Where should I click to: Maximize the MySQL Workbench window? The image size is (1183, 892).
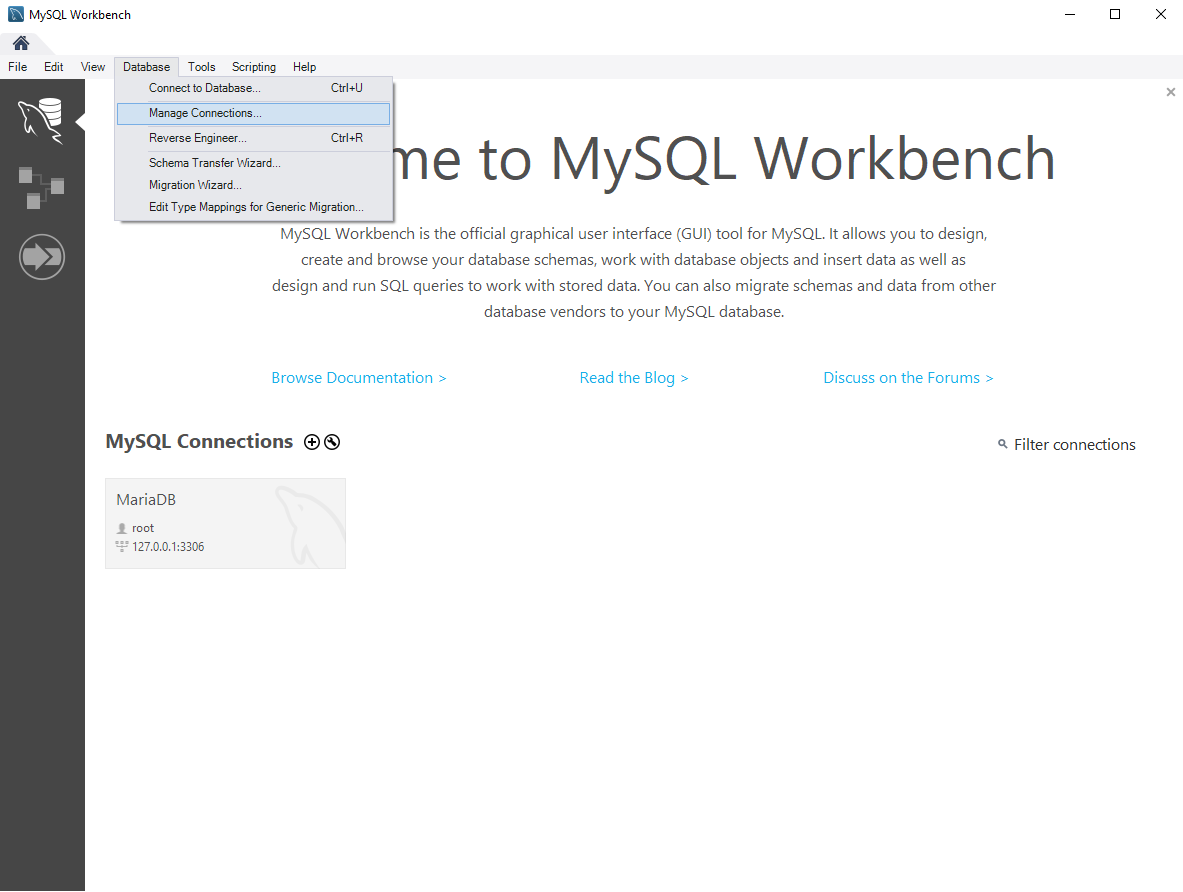[1115, 14]
